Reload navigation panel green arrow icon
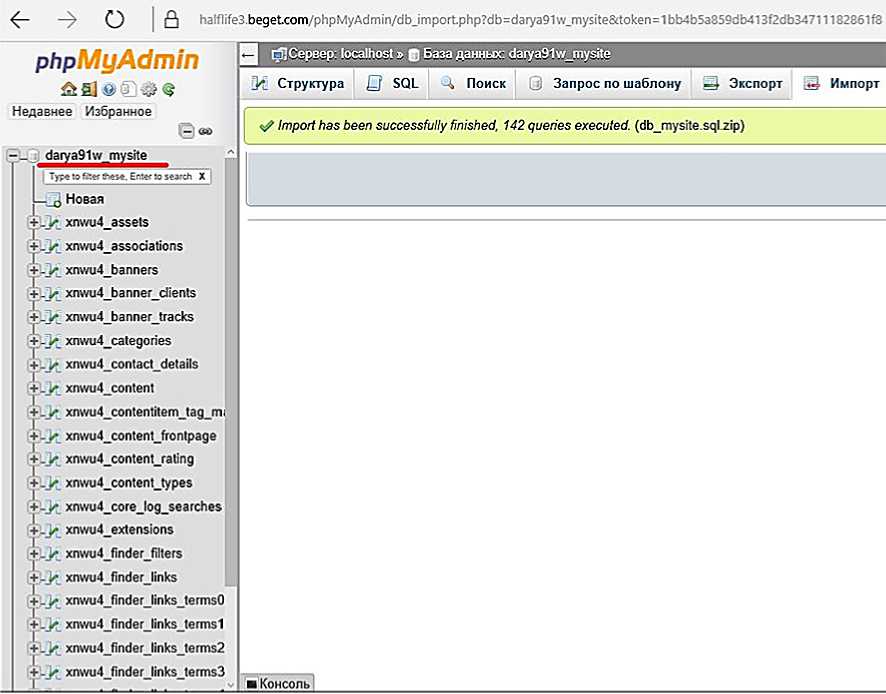 click(168, 89)
